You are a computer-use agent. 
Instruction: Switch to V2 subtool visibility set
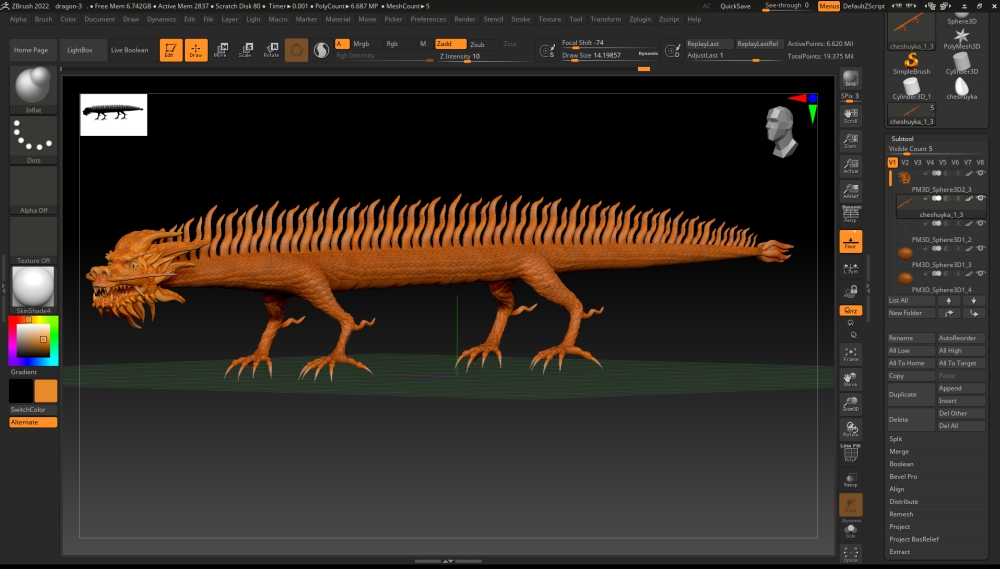click(905, 163)
